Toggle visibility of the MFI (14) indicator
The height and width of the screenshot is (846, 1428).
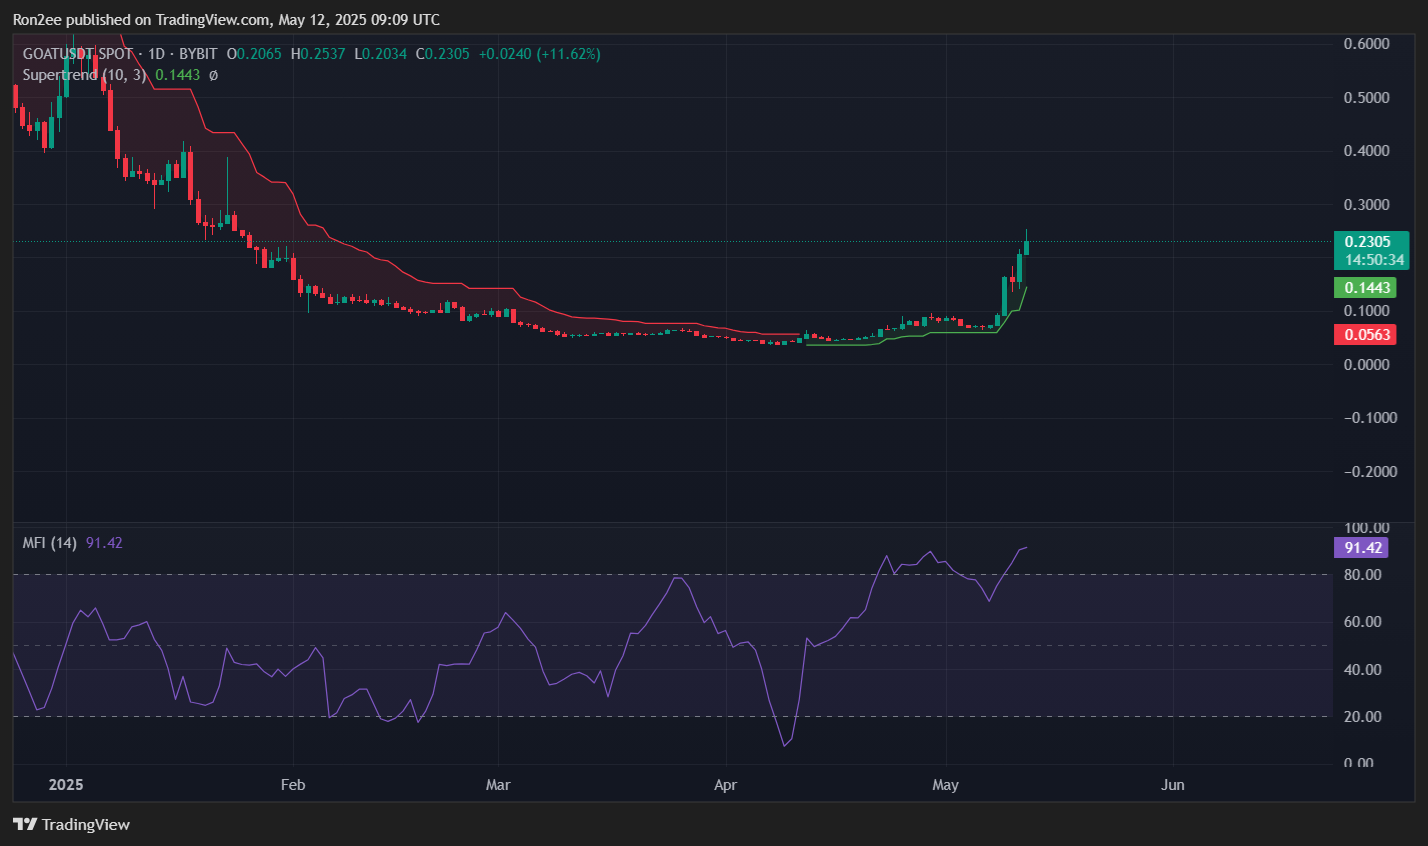click(x=48, y=542)
